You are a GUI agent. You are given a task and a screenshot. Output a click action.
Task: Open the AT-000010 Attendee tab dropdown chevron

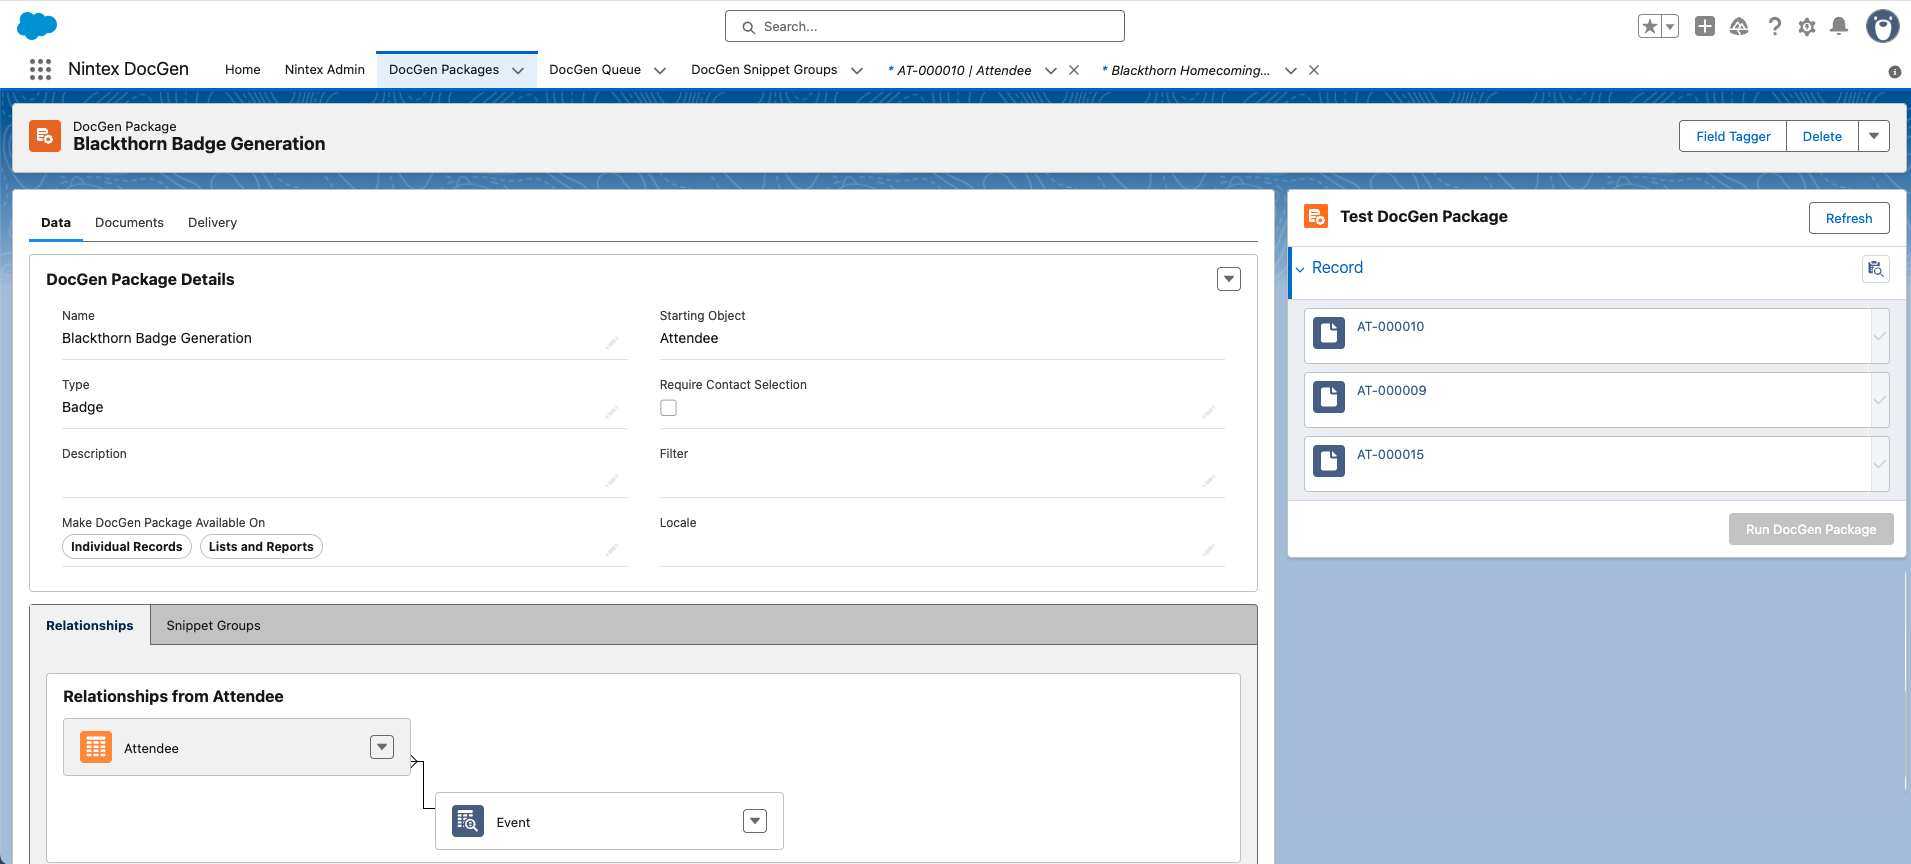click(1051, 70)
